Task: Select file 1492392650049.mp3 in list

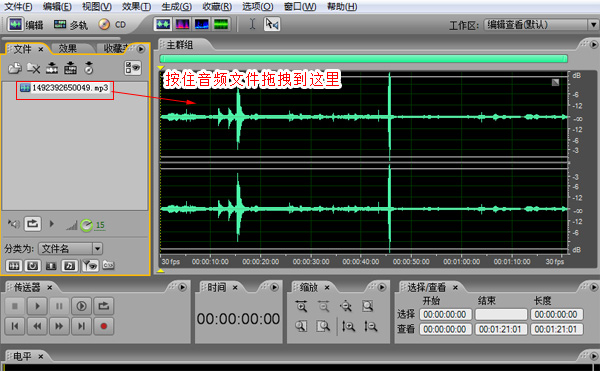Action: (x=64, y=88)
